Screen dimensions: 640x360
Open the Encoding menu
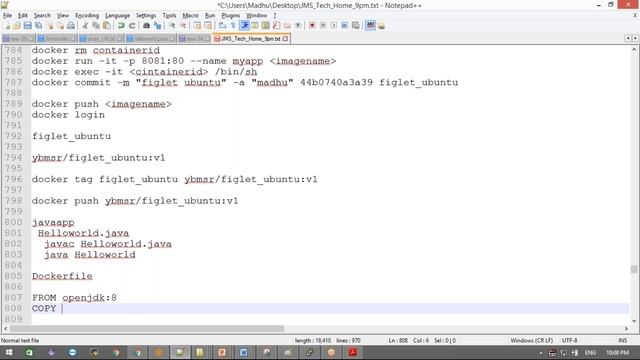(x=87, y=16)
